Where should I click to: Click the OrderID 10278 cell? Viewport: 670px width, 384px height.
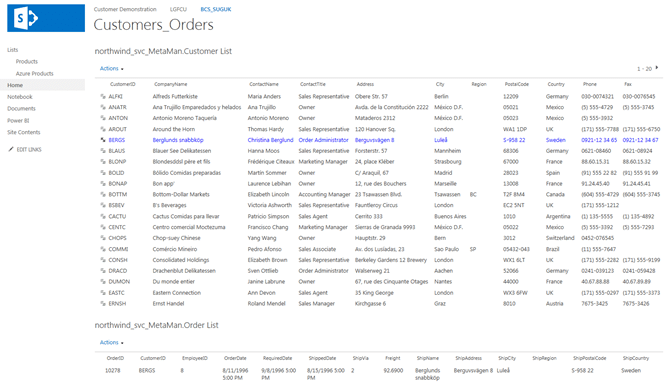pyautogui.click(x=113, y=370)
